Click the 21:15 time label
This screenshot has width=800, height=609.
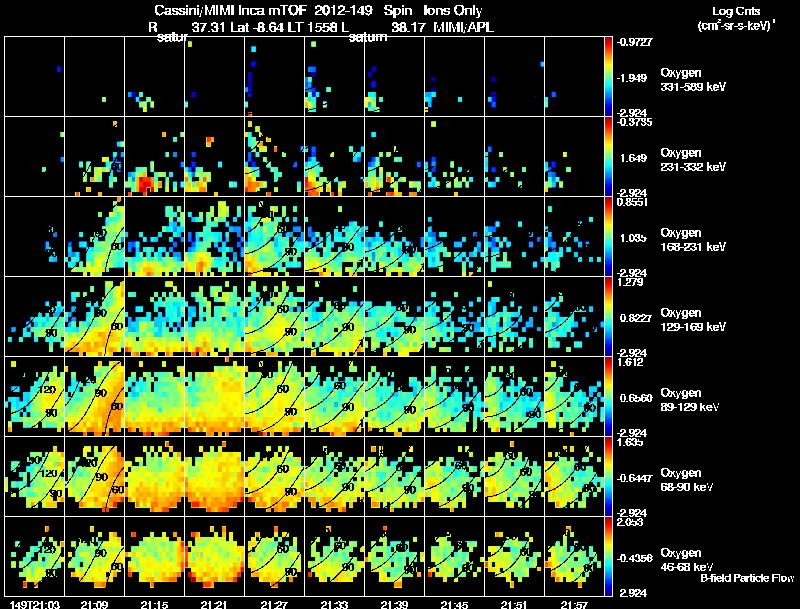point(154,604)
